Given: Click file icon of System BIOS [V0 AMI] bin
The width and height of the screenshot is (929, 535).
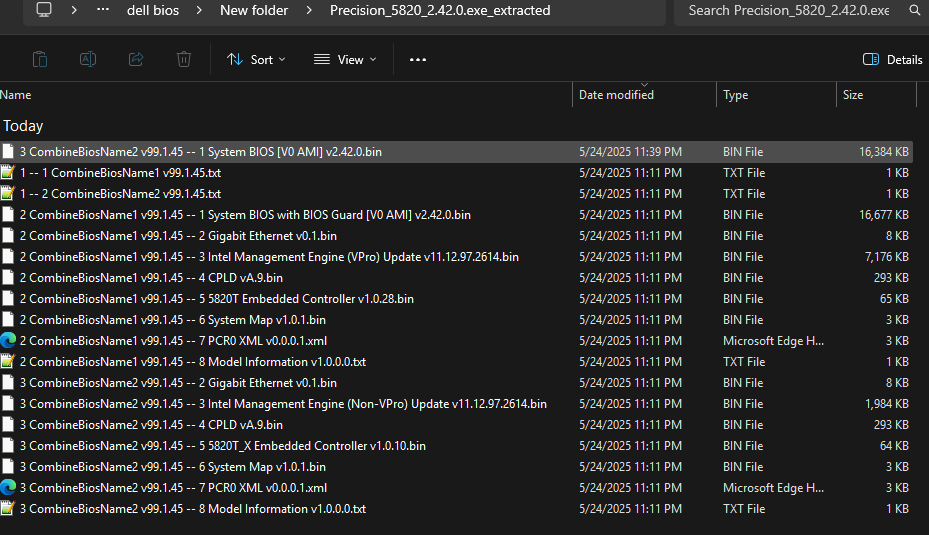Looking at the screenshot, I should point(8,152).
